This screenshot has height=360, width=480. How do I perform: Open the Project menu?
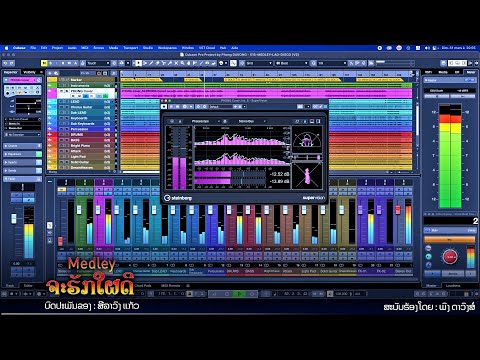pyautogui.click(x=57, y=48)
